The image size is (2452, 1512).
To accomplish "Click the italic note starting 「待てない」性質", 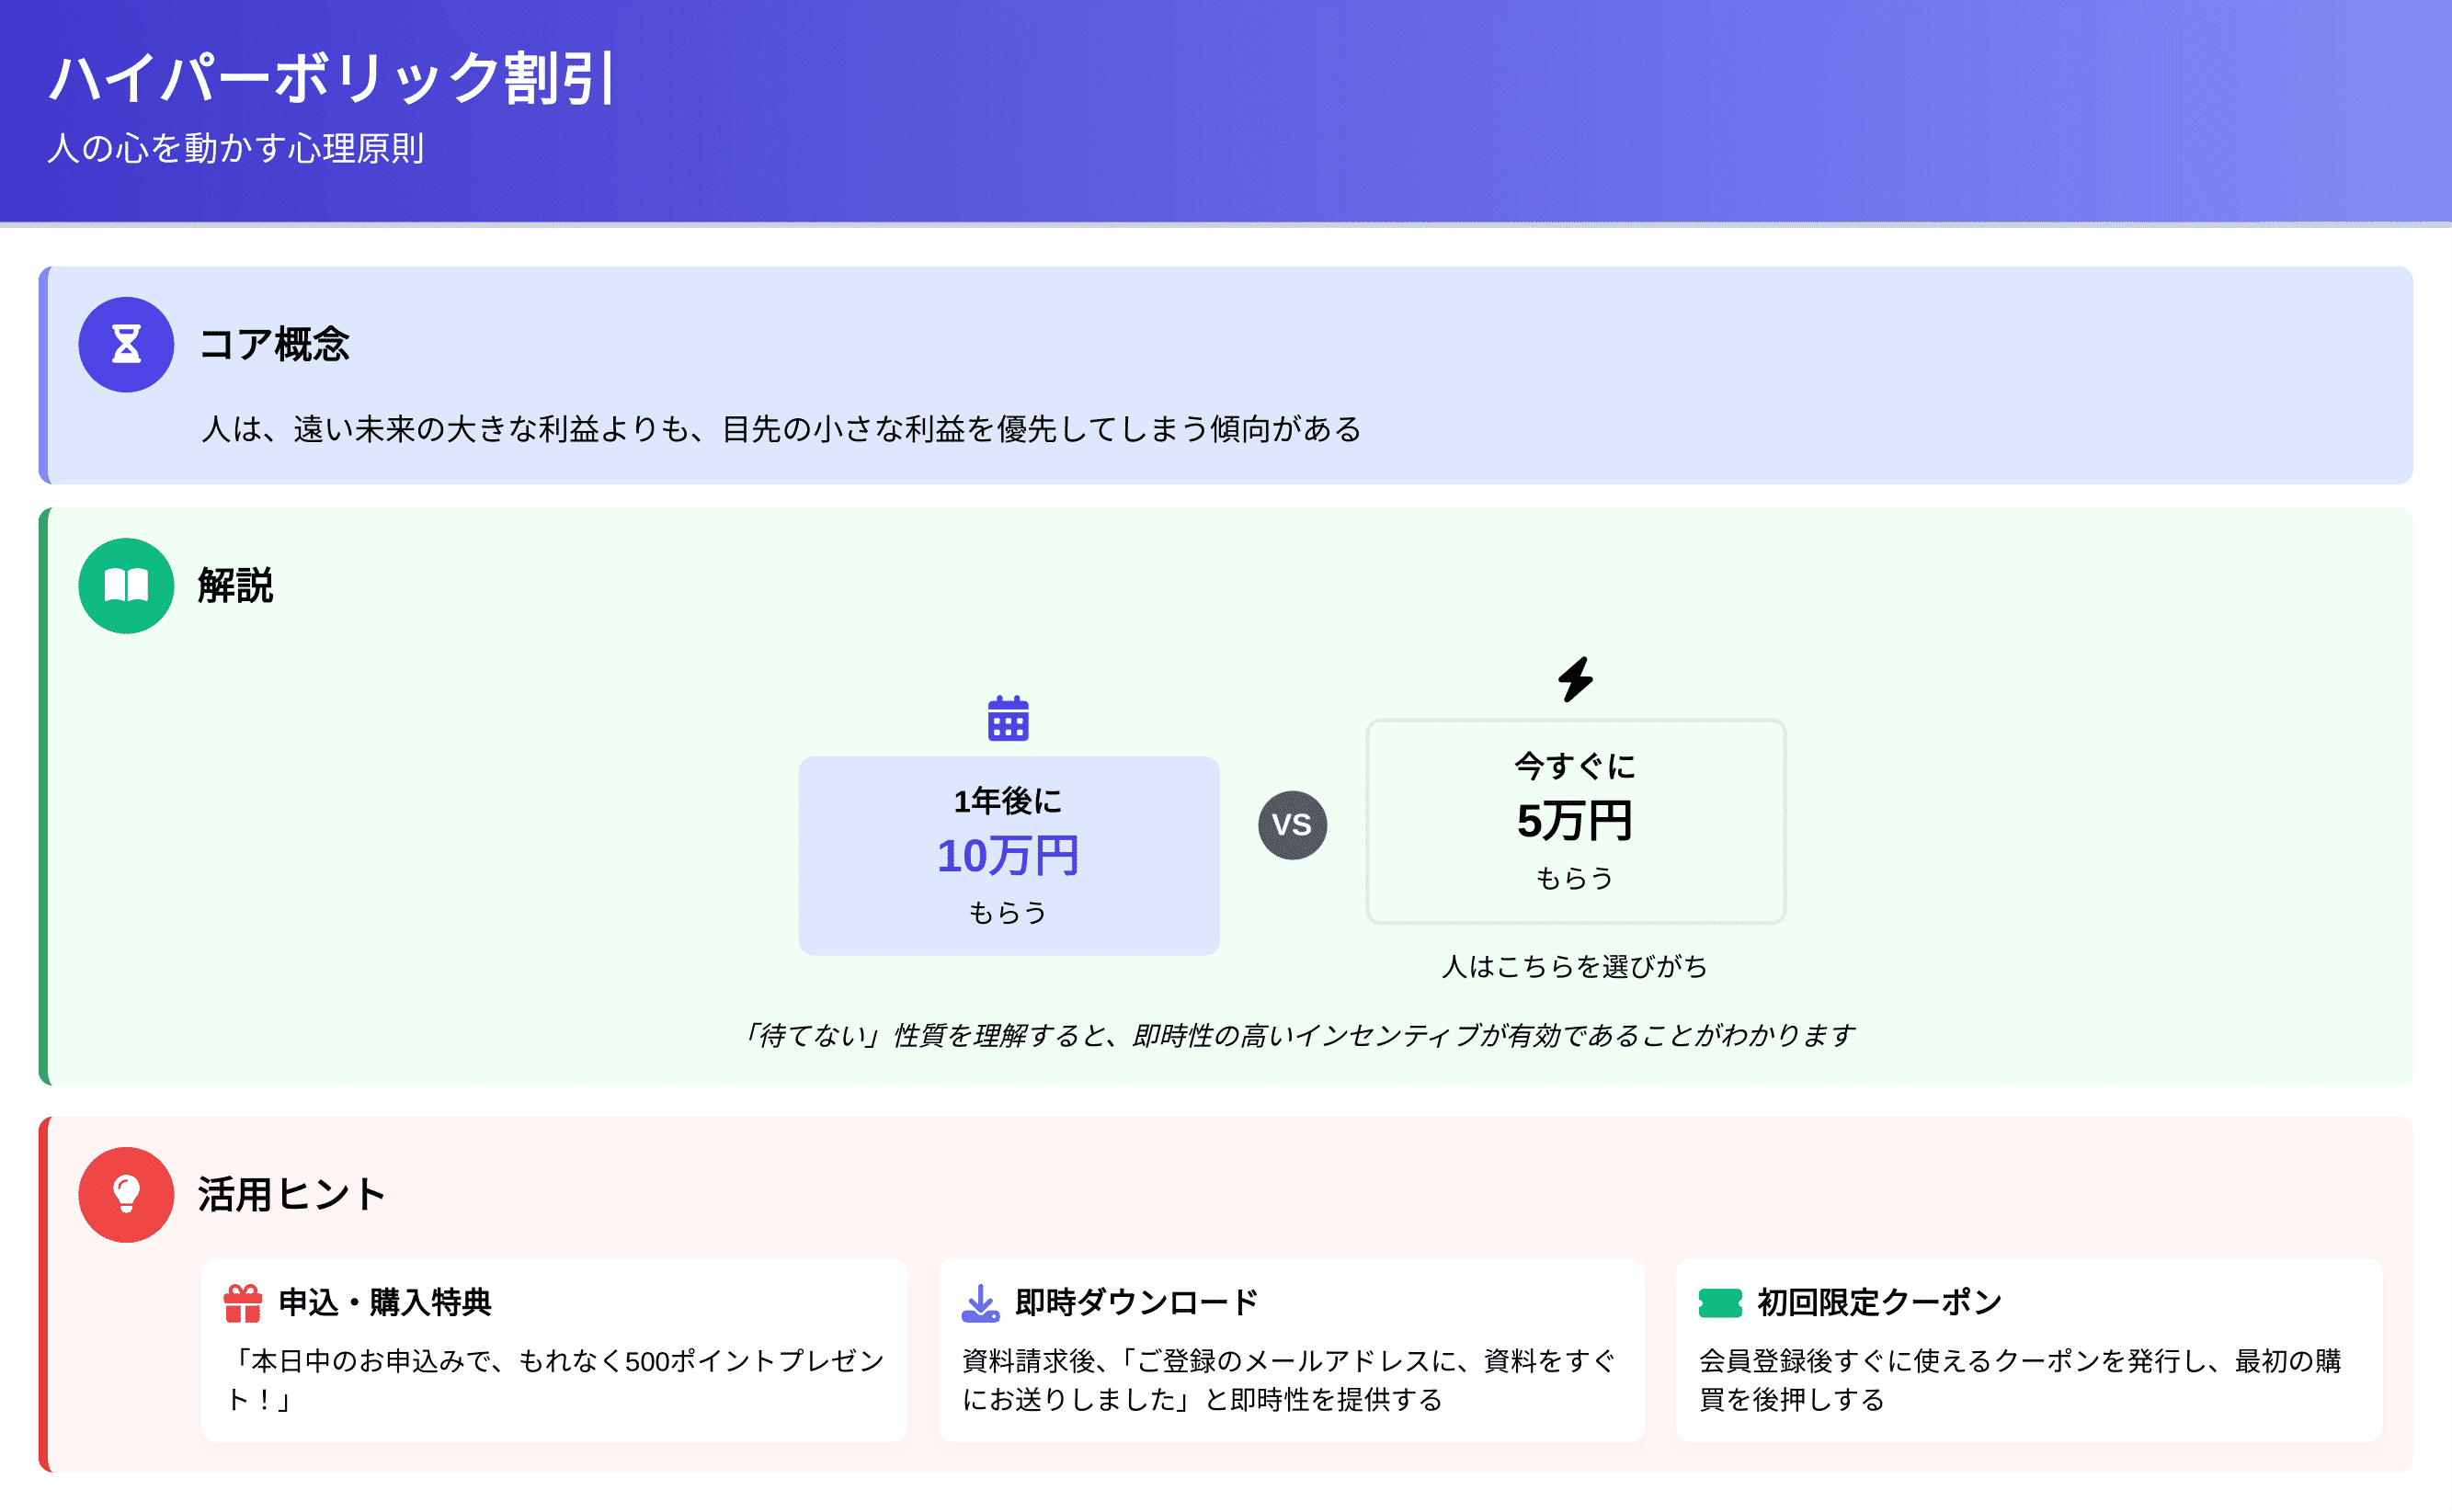I will coord(1298,1035).
